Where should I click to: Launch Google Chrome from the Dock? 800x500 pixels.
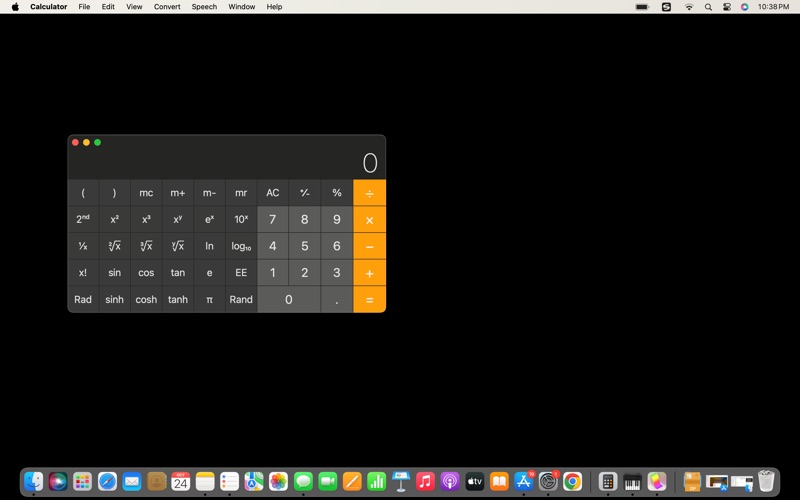[572, 482]
